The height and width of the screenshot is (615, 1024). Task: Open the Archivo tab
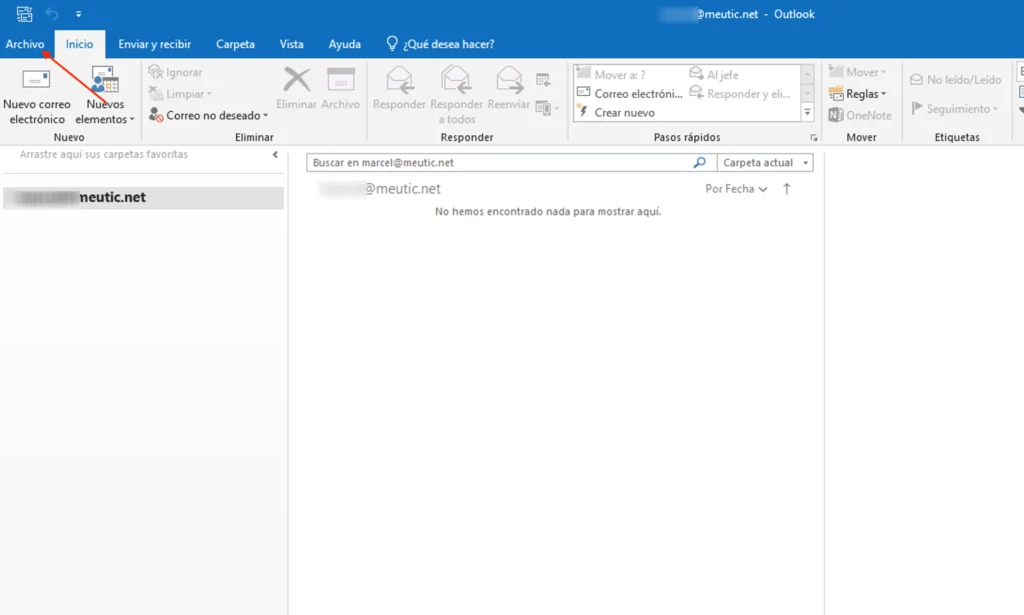pyautogui.click(x=25, y=44)
